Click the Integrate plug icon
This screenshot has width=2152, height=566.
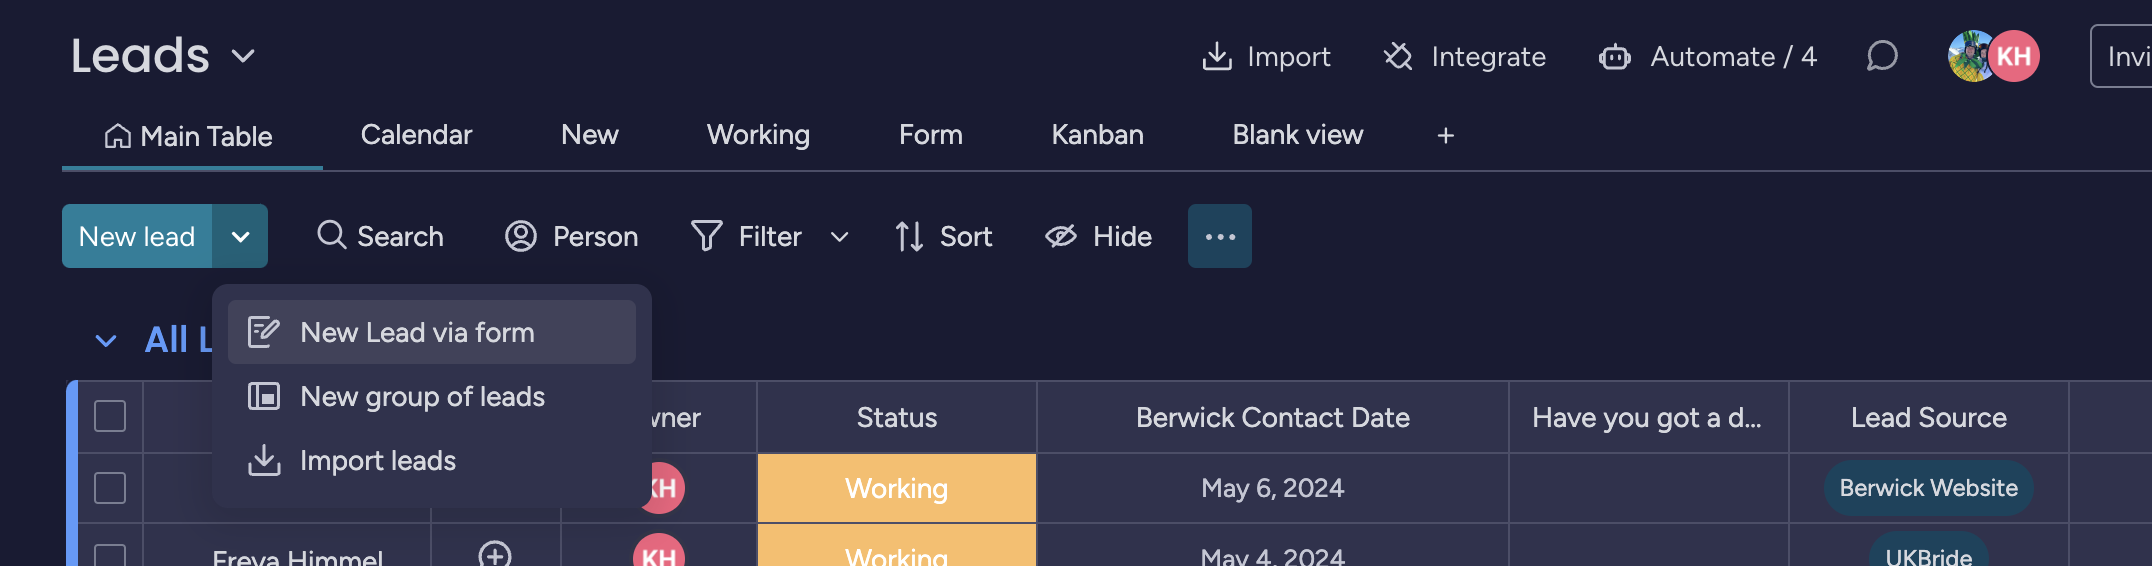coord(1398,57)
